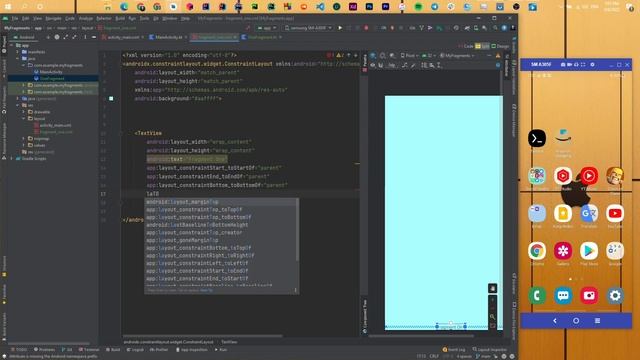Switch editor to Split view mode

482,46
